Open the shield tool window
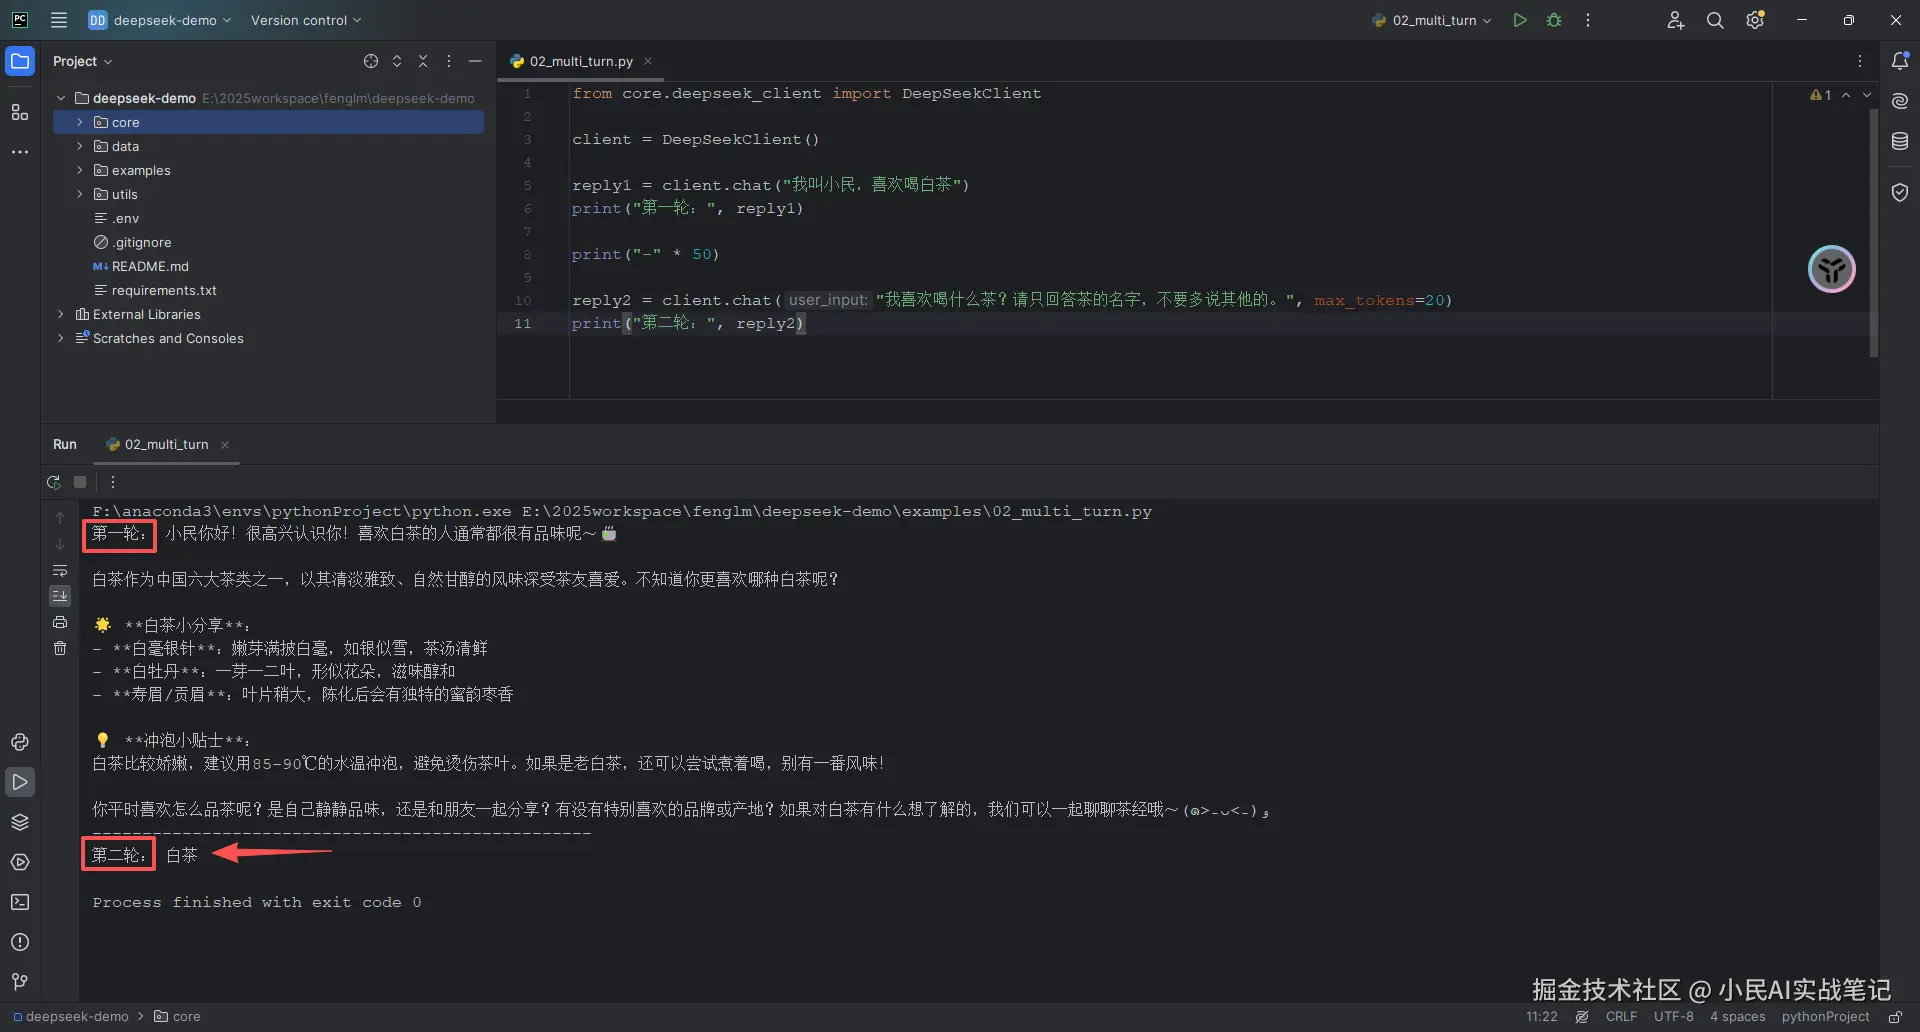The width and height of the screenshot is (1920, 1032). tap(1900, 192)
